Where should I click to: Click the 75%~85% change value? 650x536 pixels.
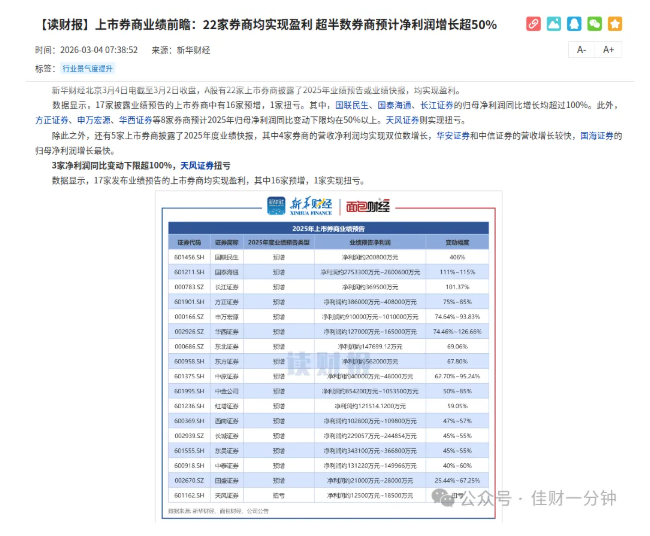point(457,302)
